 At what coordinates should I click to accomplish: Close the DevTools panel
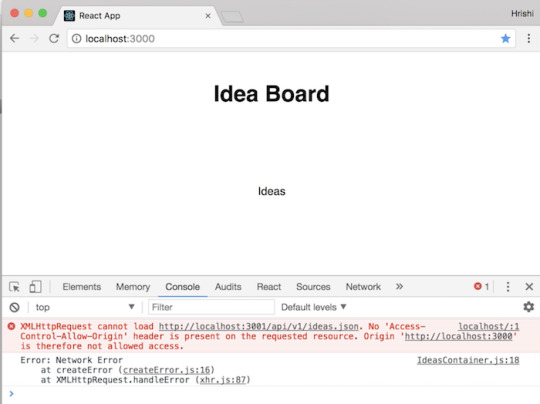click(x=529, y=287)
